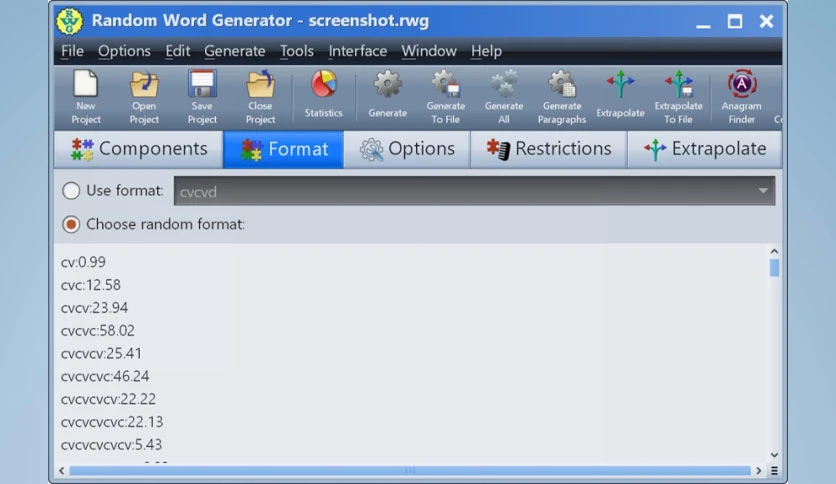Click the horizontal scrollbar thumb
The image size is (836, 484).
click(410, 471)
